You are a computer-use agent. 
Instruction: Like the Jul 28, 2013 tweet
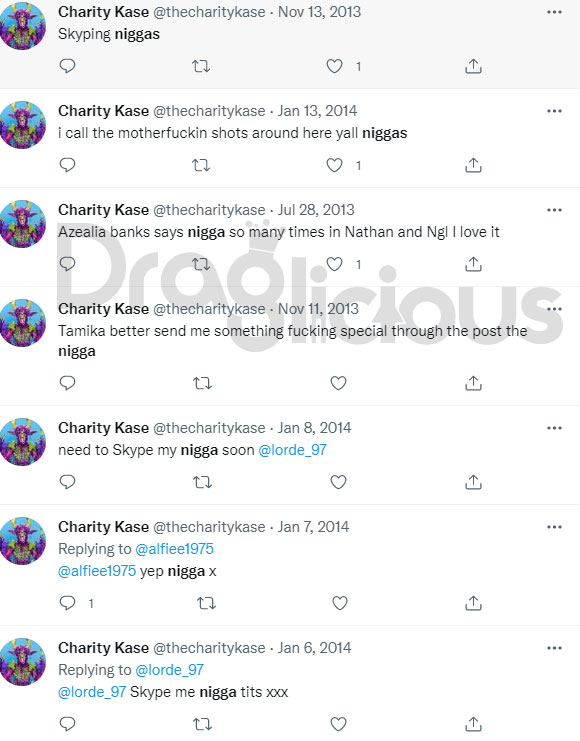pyautogui.click(x=334, y=264)
